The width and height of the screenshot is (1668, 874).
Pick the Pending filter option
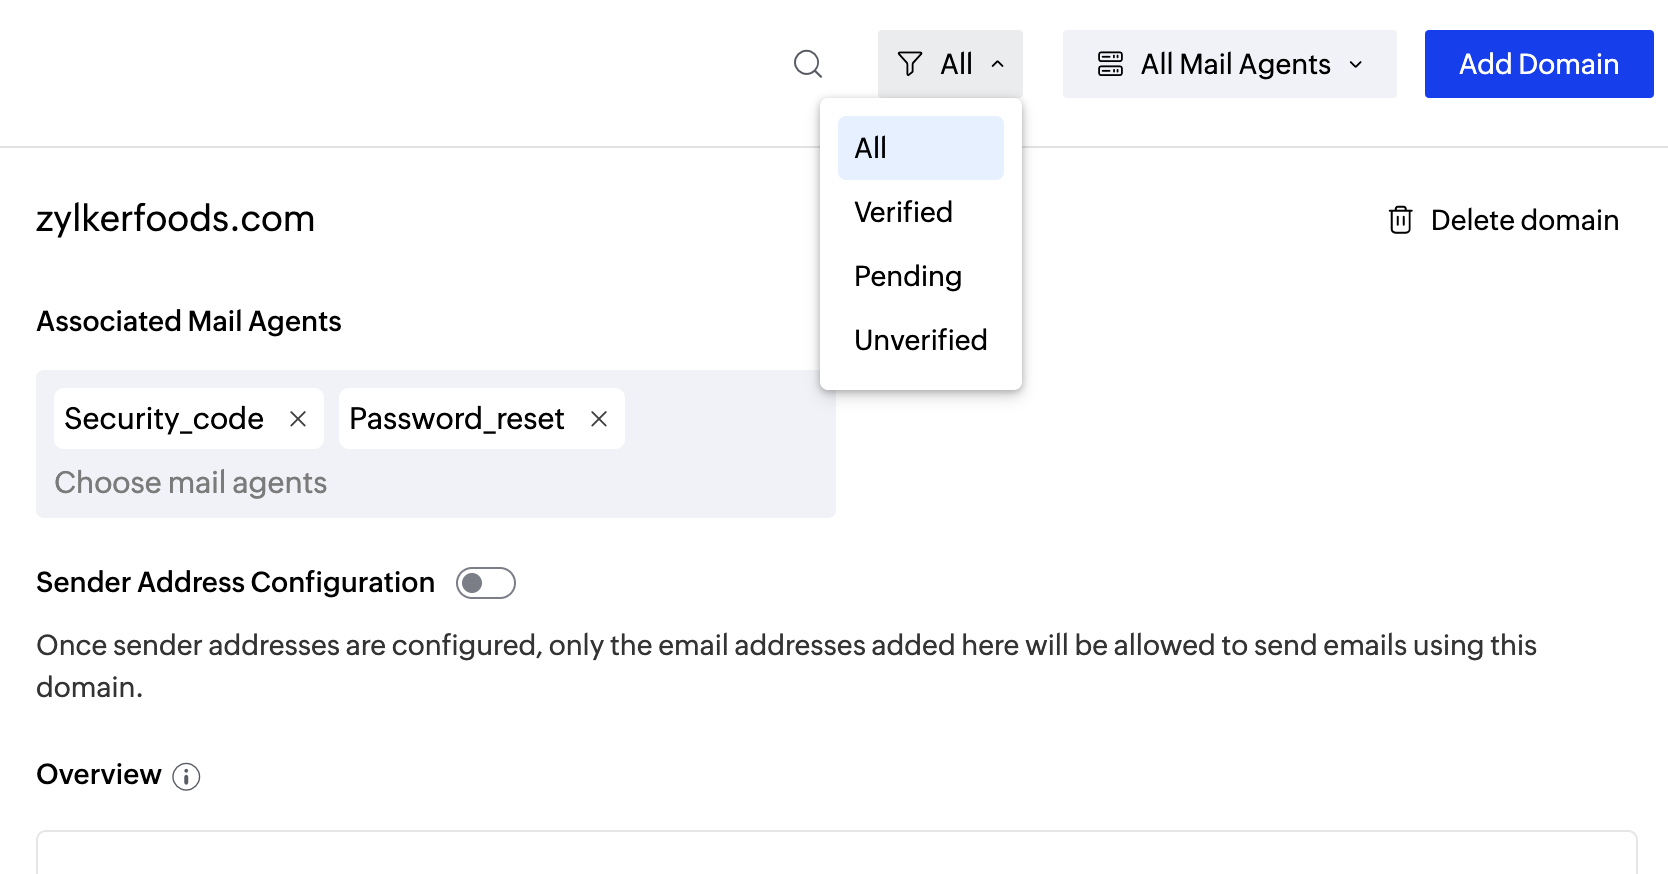click(x=907, y=276)
